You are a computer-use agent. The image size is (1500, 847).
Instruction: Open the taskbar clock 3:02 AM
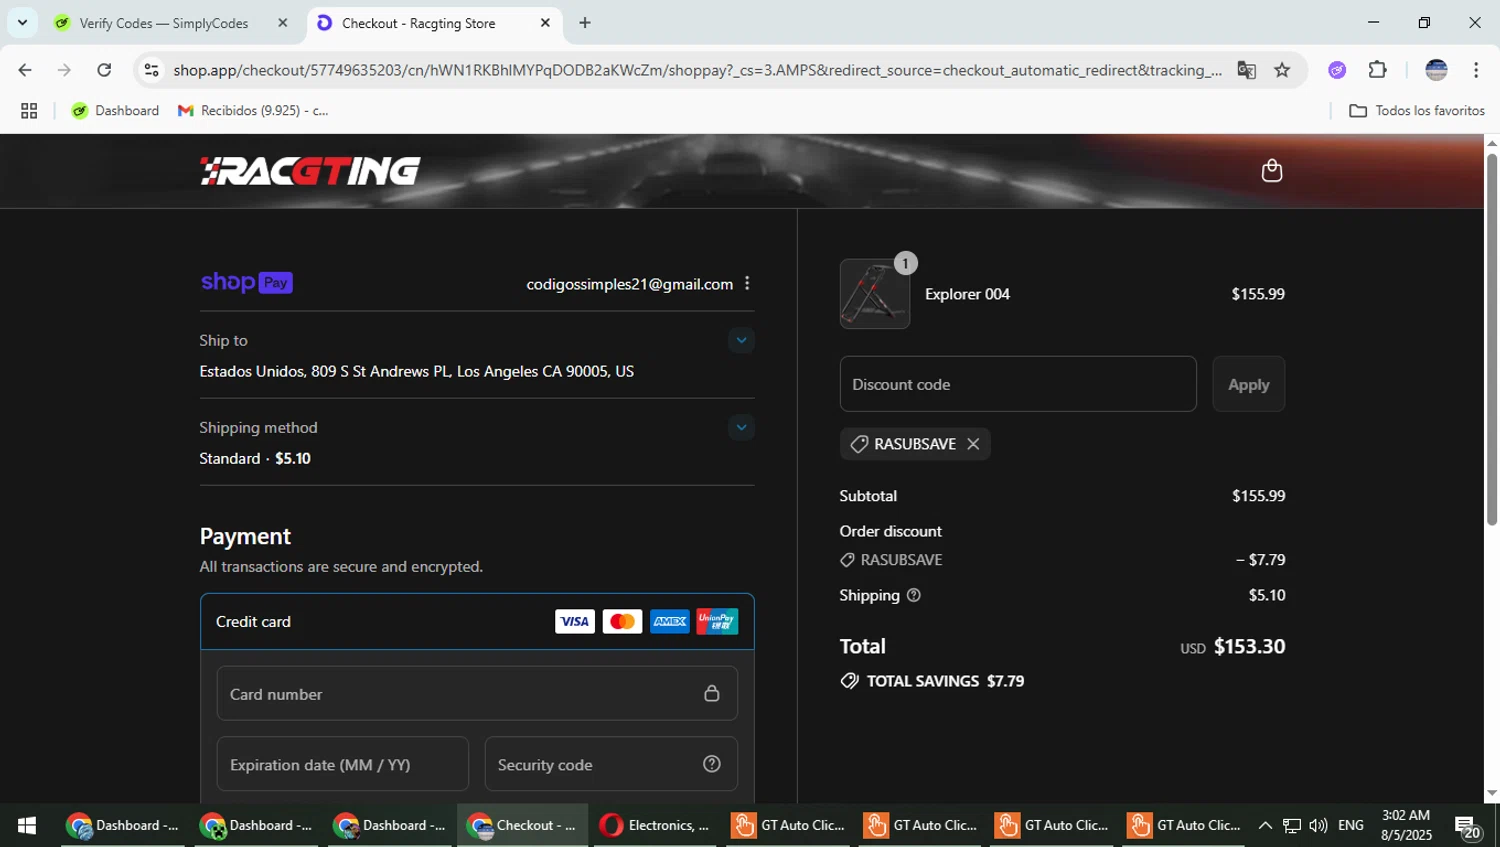pos(1406,825)
